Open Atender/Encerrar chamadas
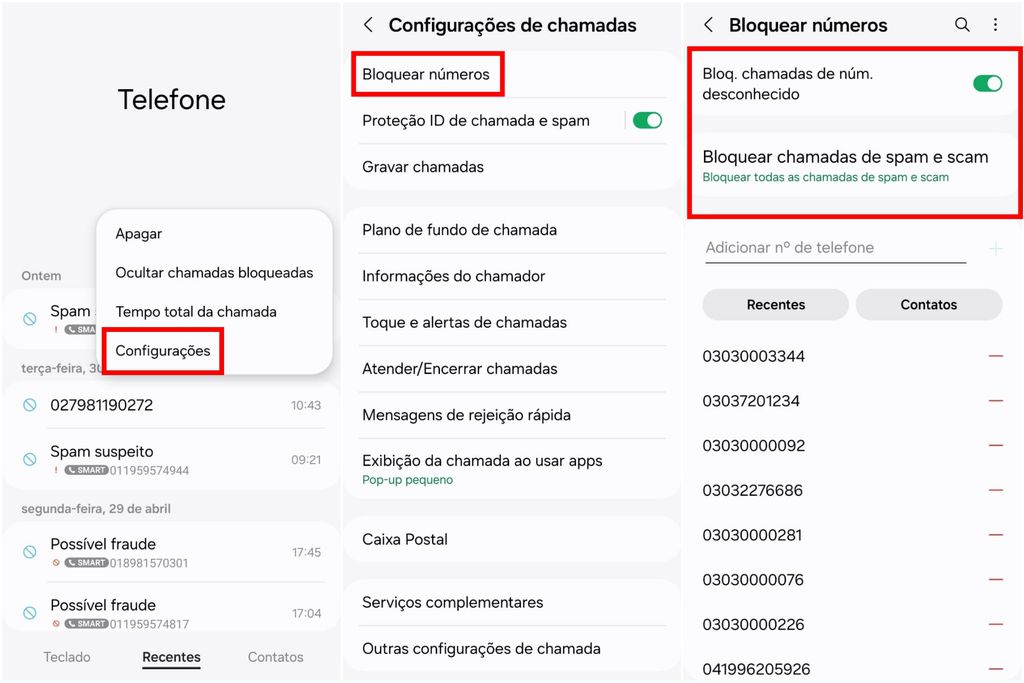The image size is (1024, 683). tap(512, 369)
